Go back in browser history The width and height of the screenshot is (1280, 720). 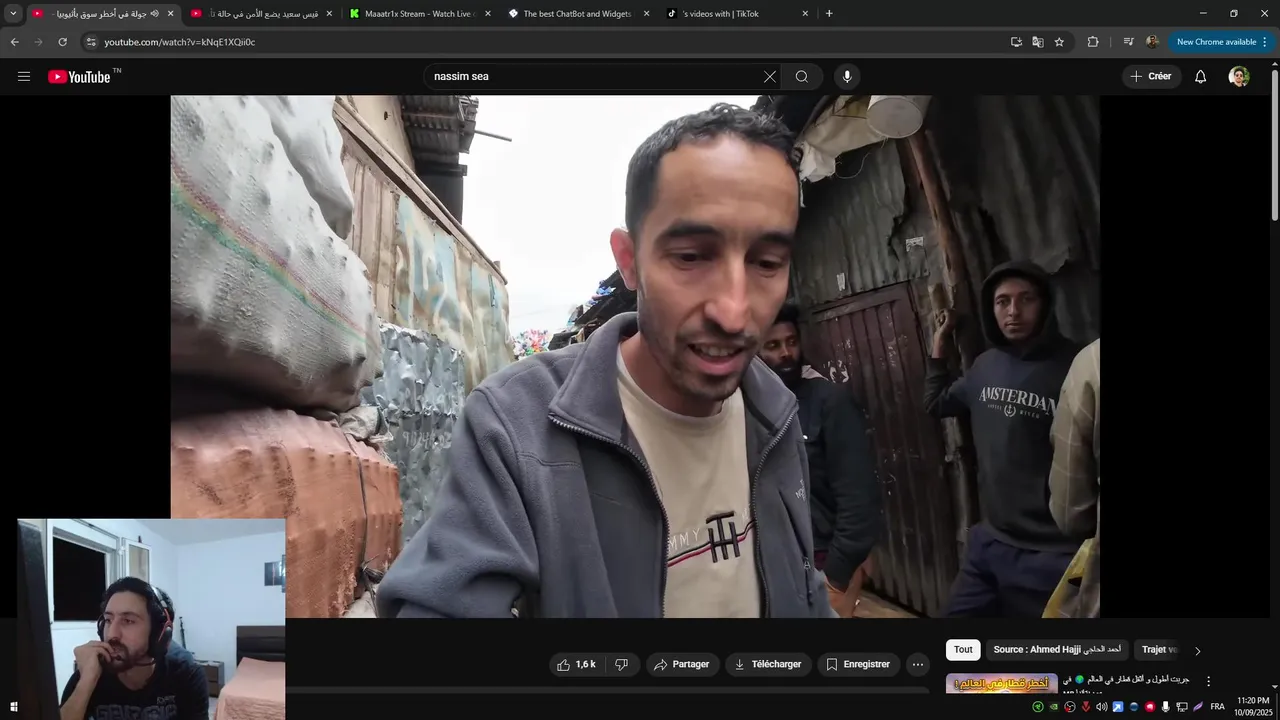click(14, 42)
